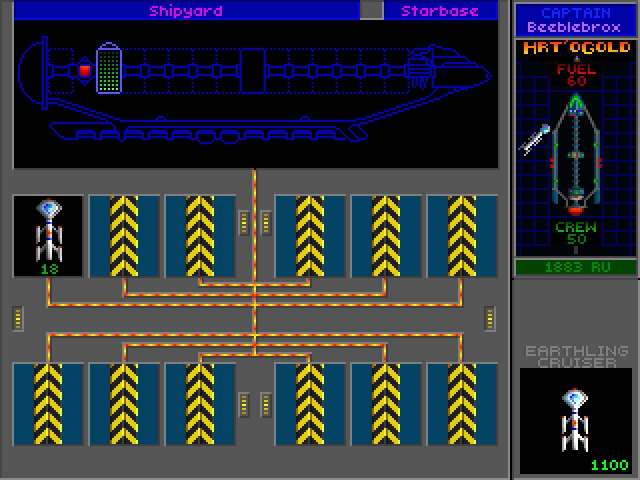The height and width of the screenshot is (480, 640).
Task: Click the 1883 RU resource balance
Action: [x=576, y=267]
